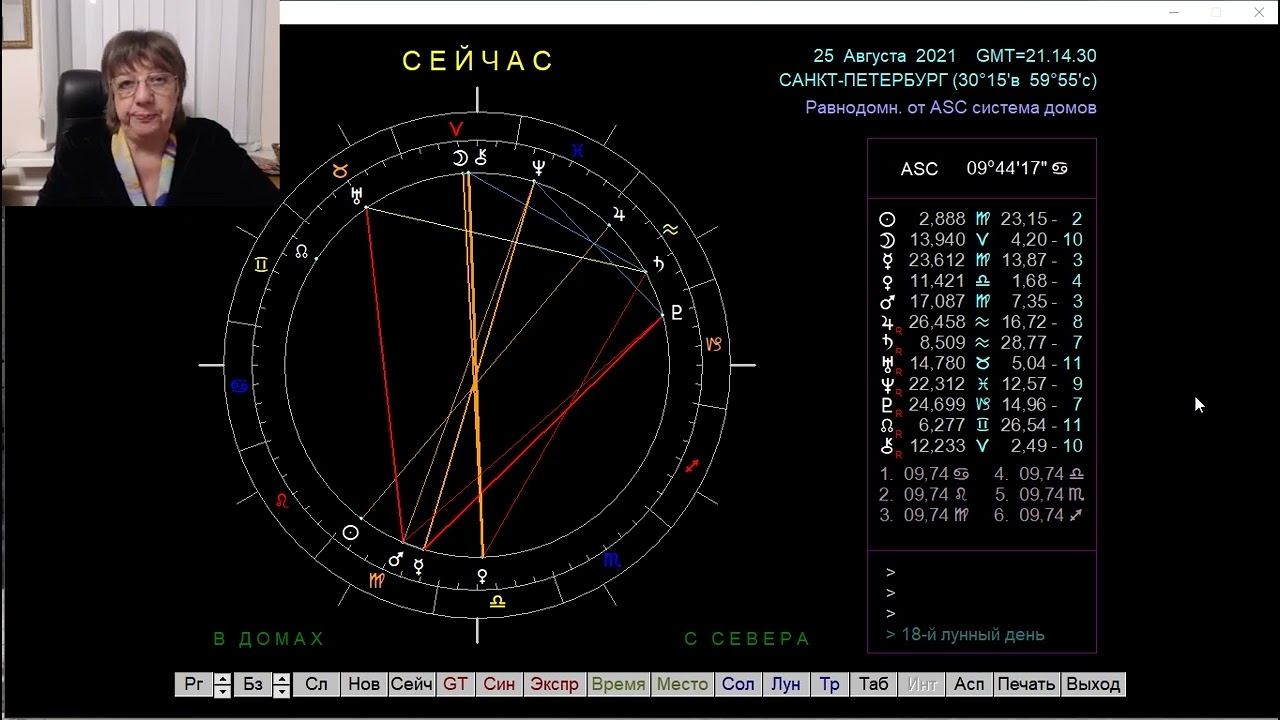
Task: Click the red GT button
Action: tap(456, 684)
